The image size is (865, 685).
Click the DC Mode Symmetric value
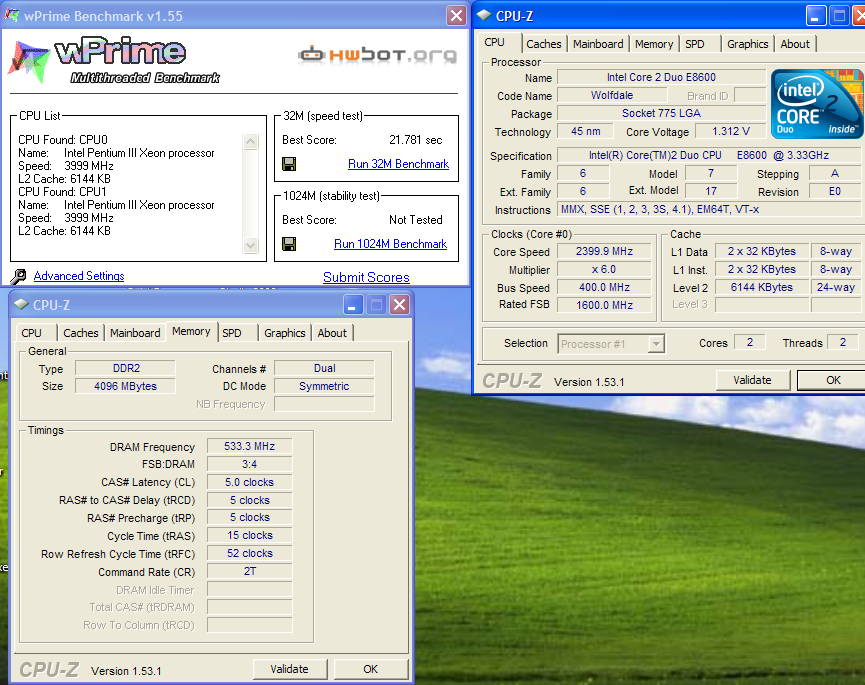click(324, 387)
